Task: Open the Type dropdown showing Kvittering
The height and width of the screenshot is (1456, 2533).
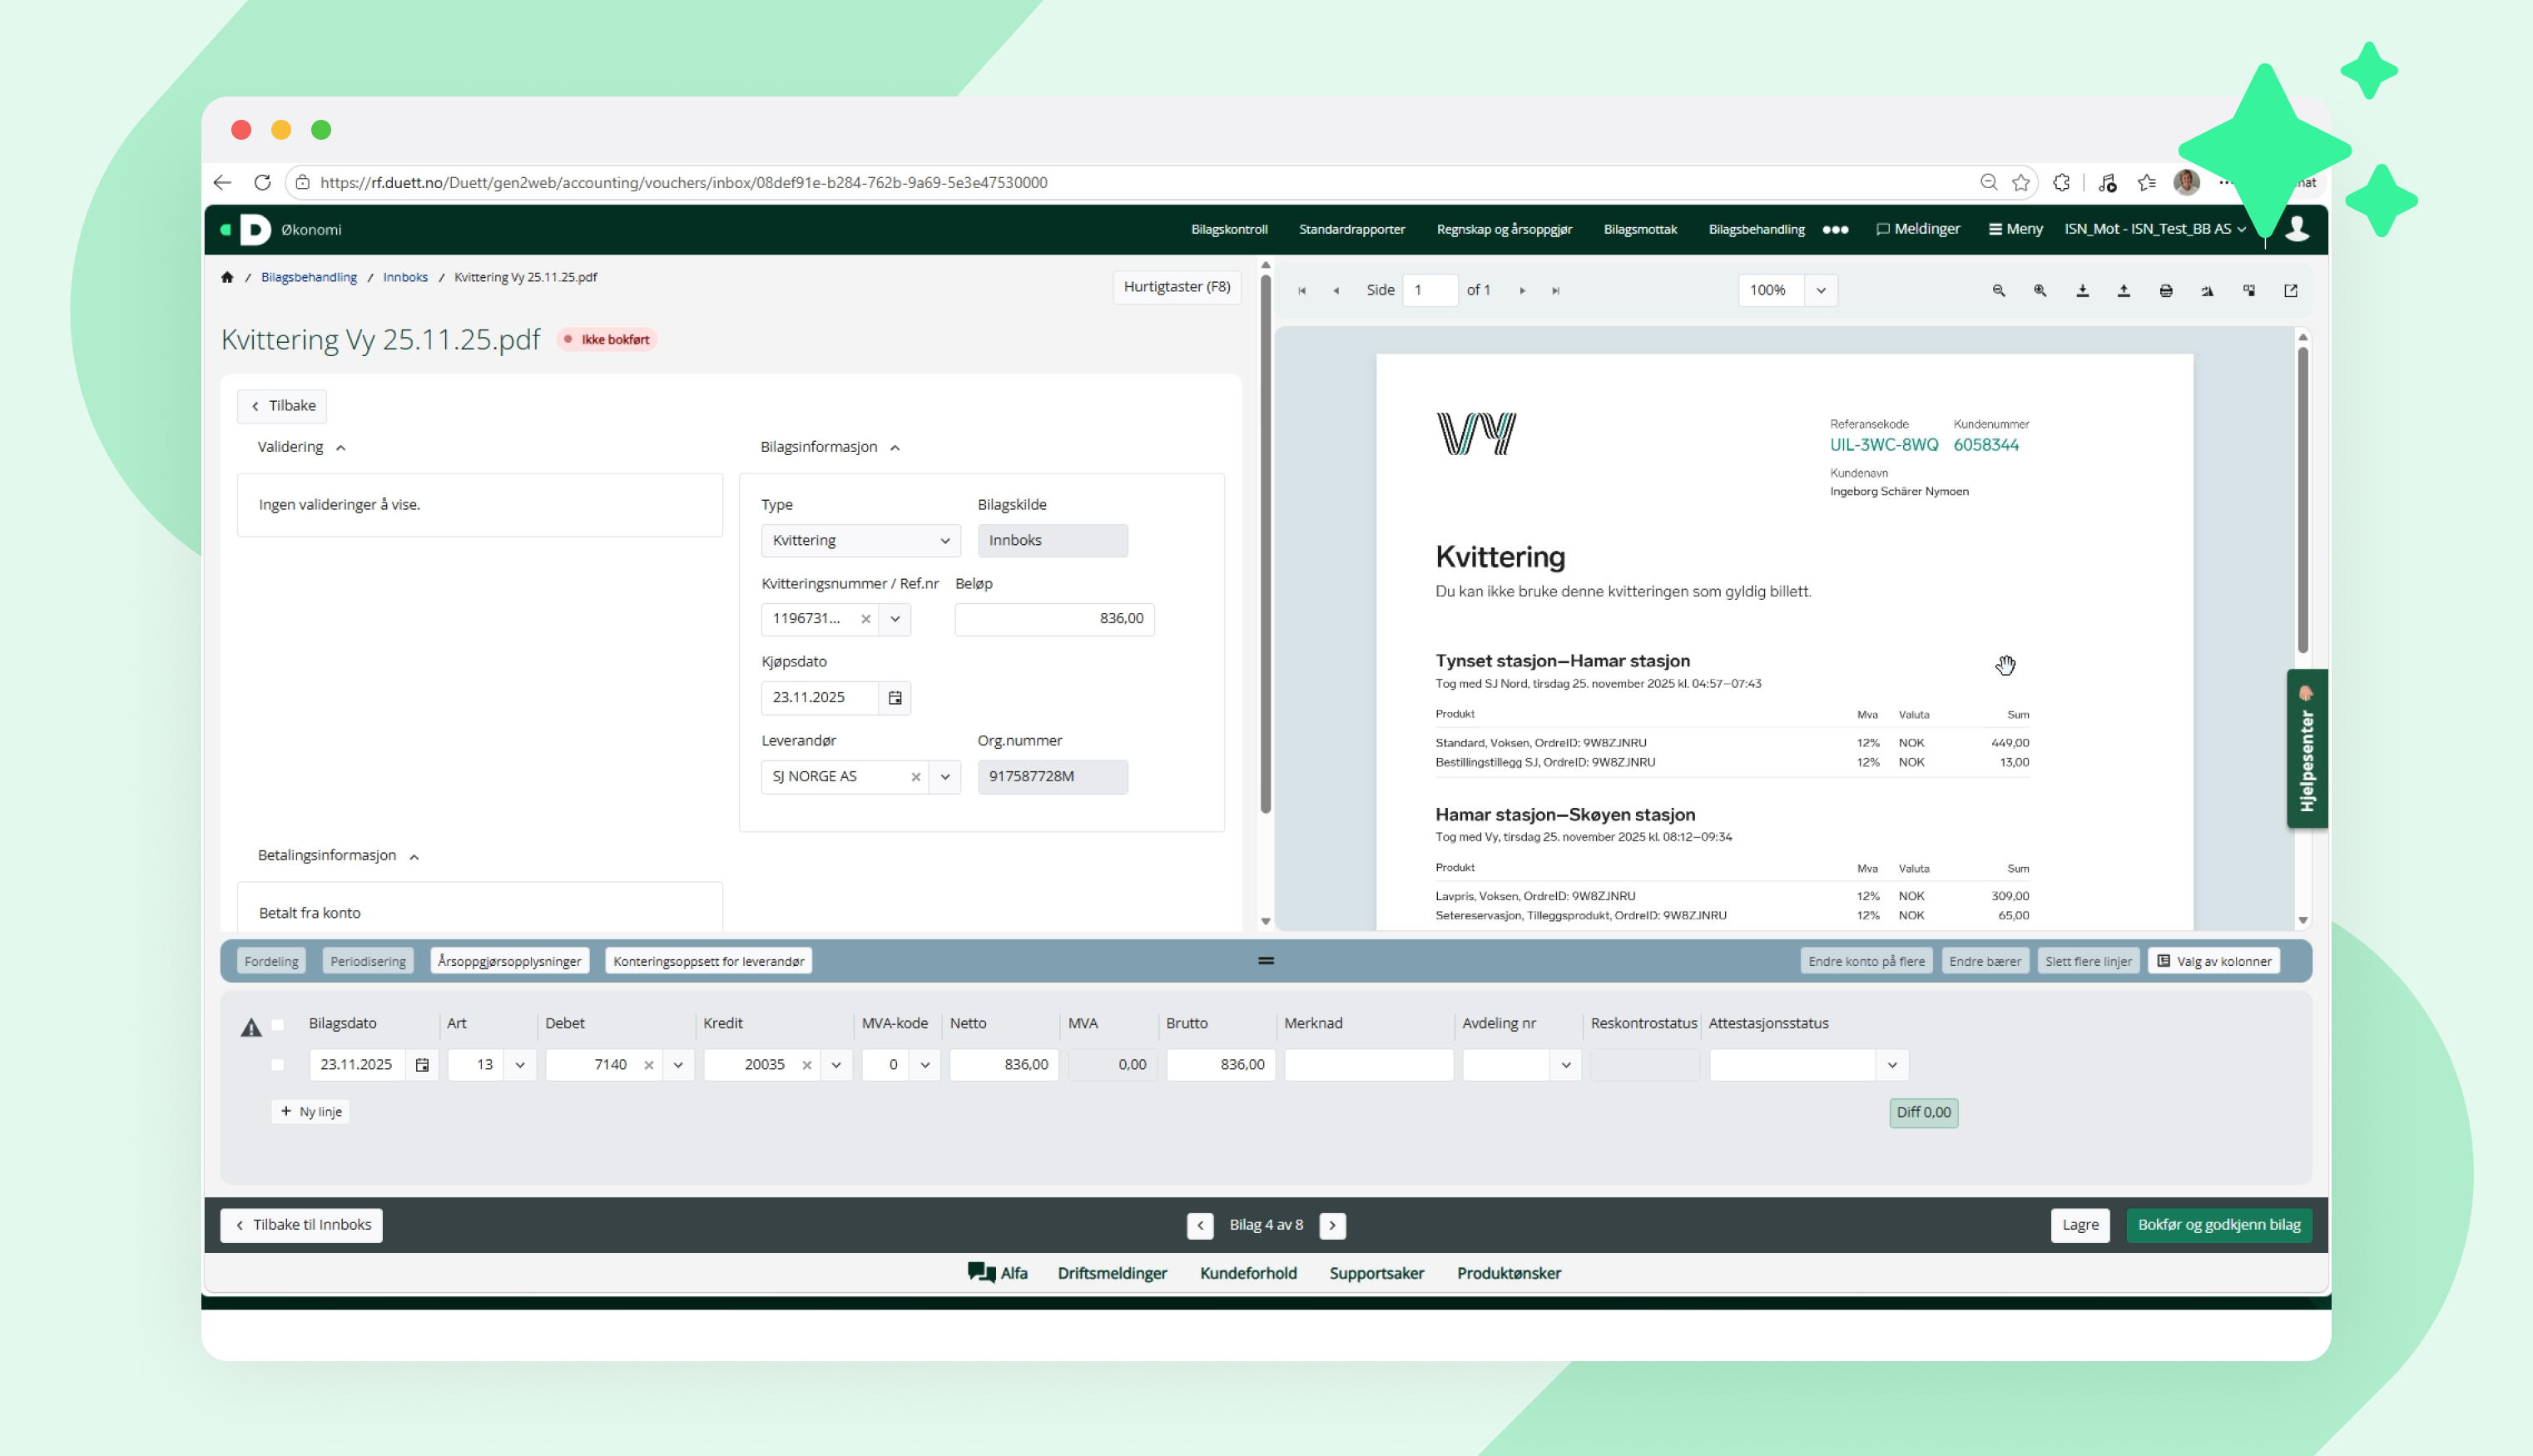Action: (x=861, y=541)
